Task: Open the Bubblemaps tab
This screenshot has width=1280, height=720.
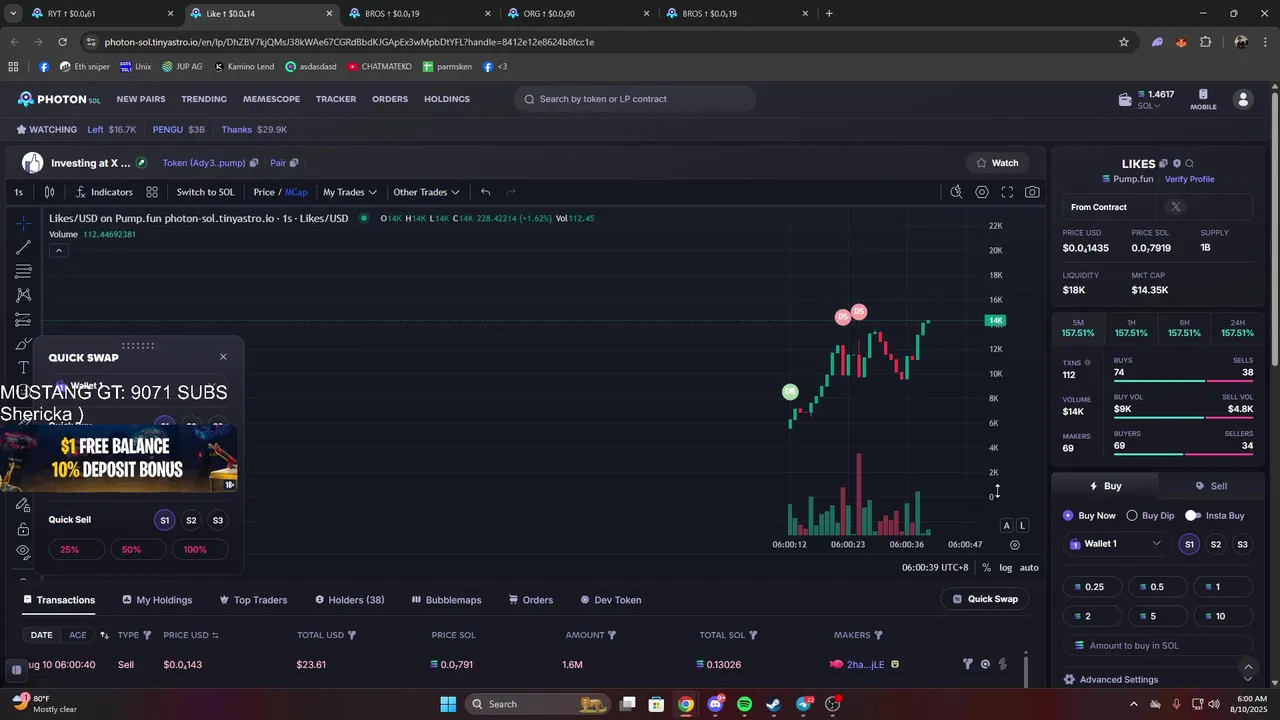Action: [446, 600]
